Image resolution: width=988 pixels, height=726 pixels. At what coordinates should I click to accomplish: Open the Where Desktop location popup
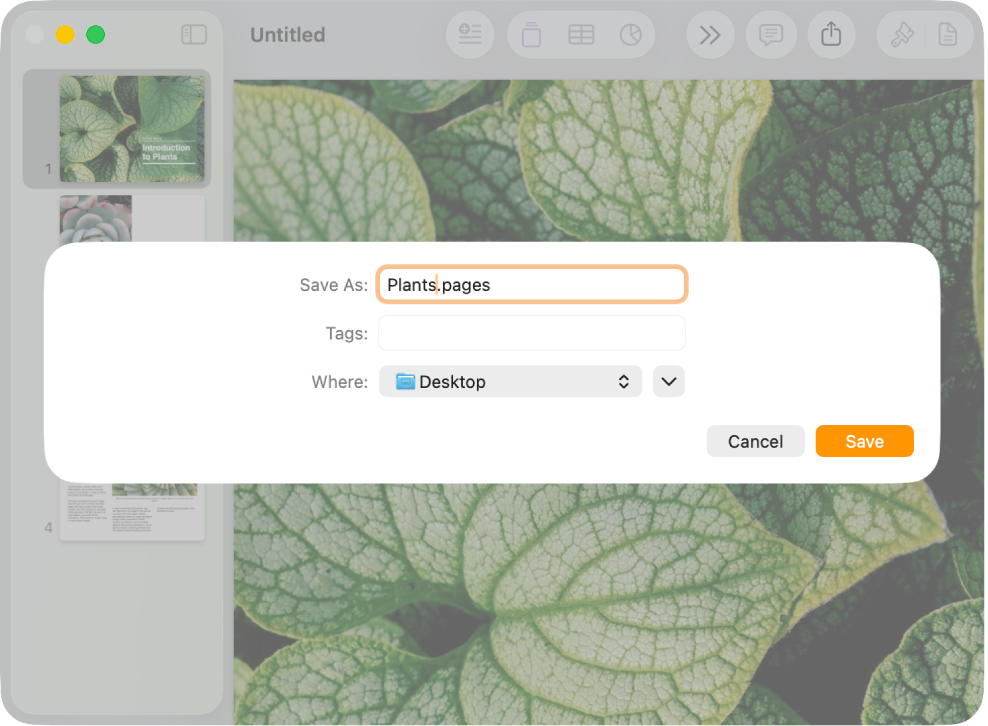(510, 381)
